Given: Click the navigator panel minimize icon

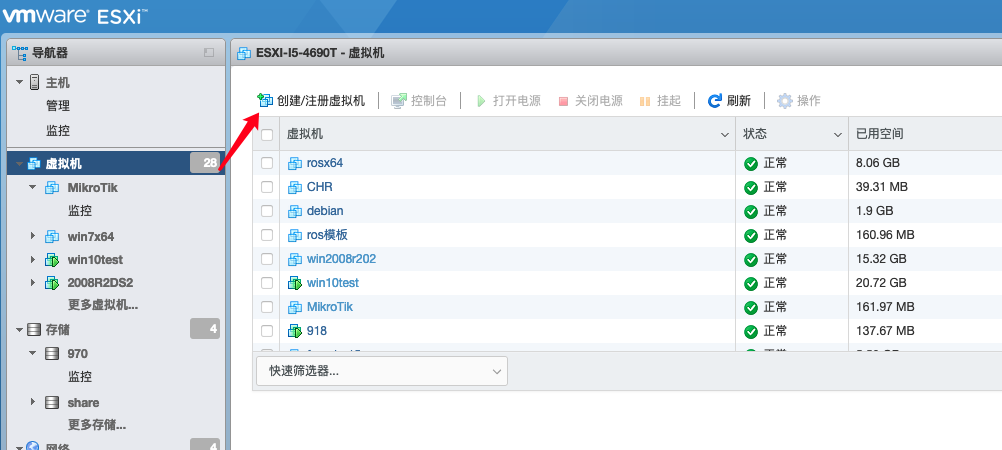Looking at the screenshot, I should (209, 53).
